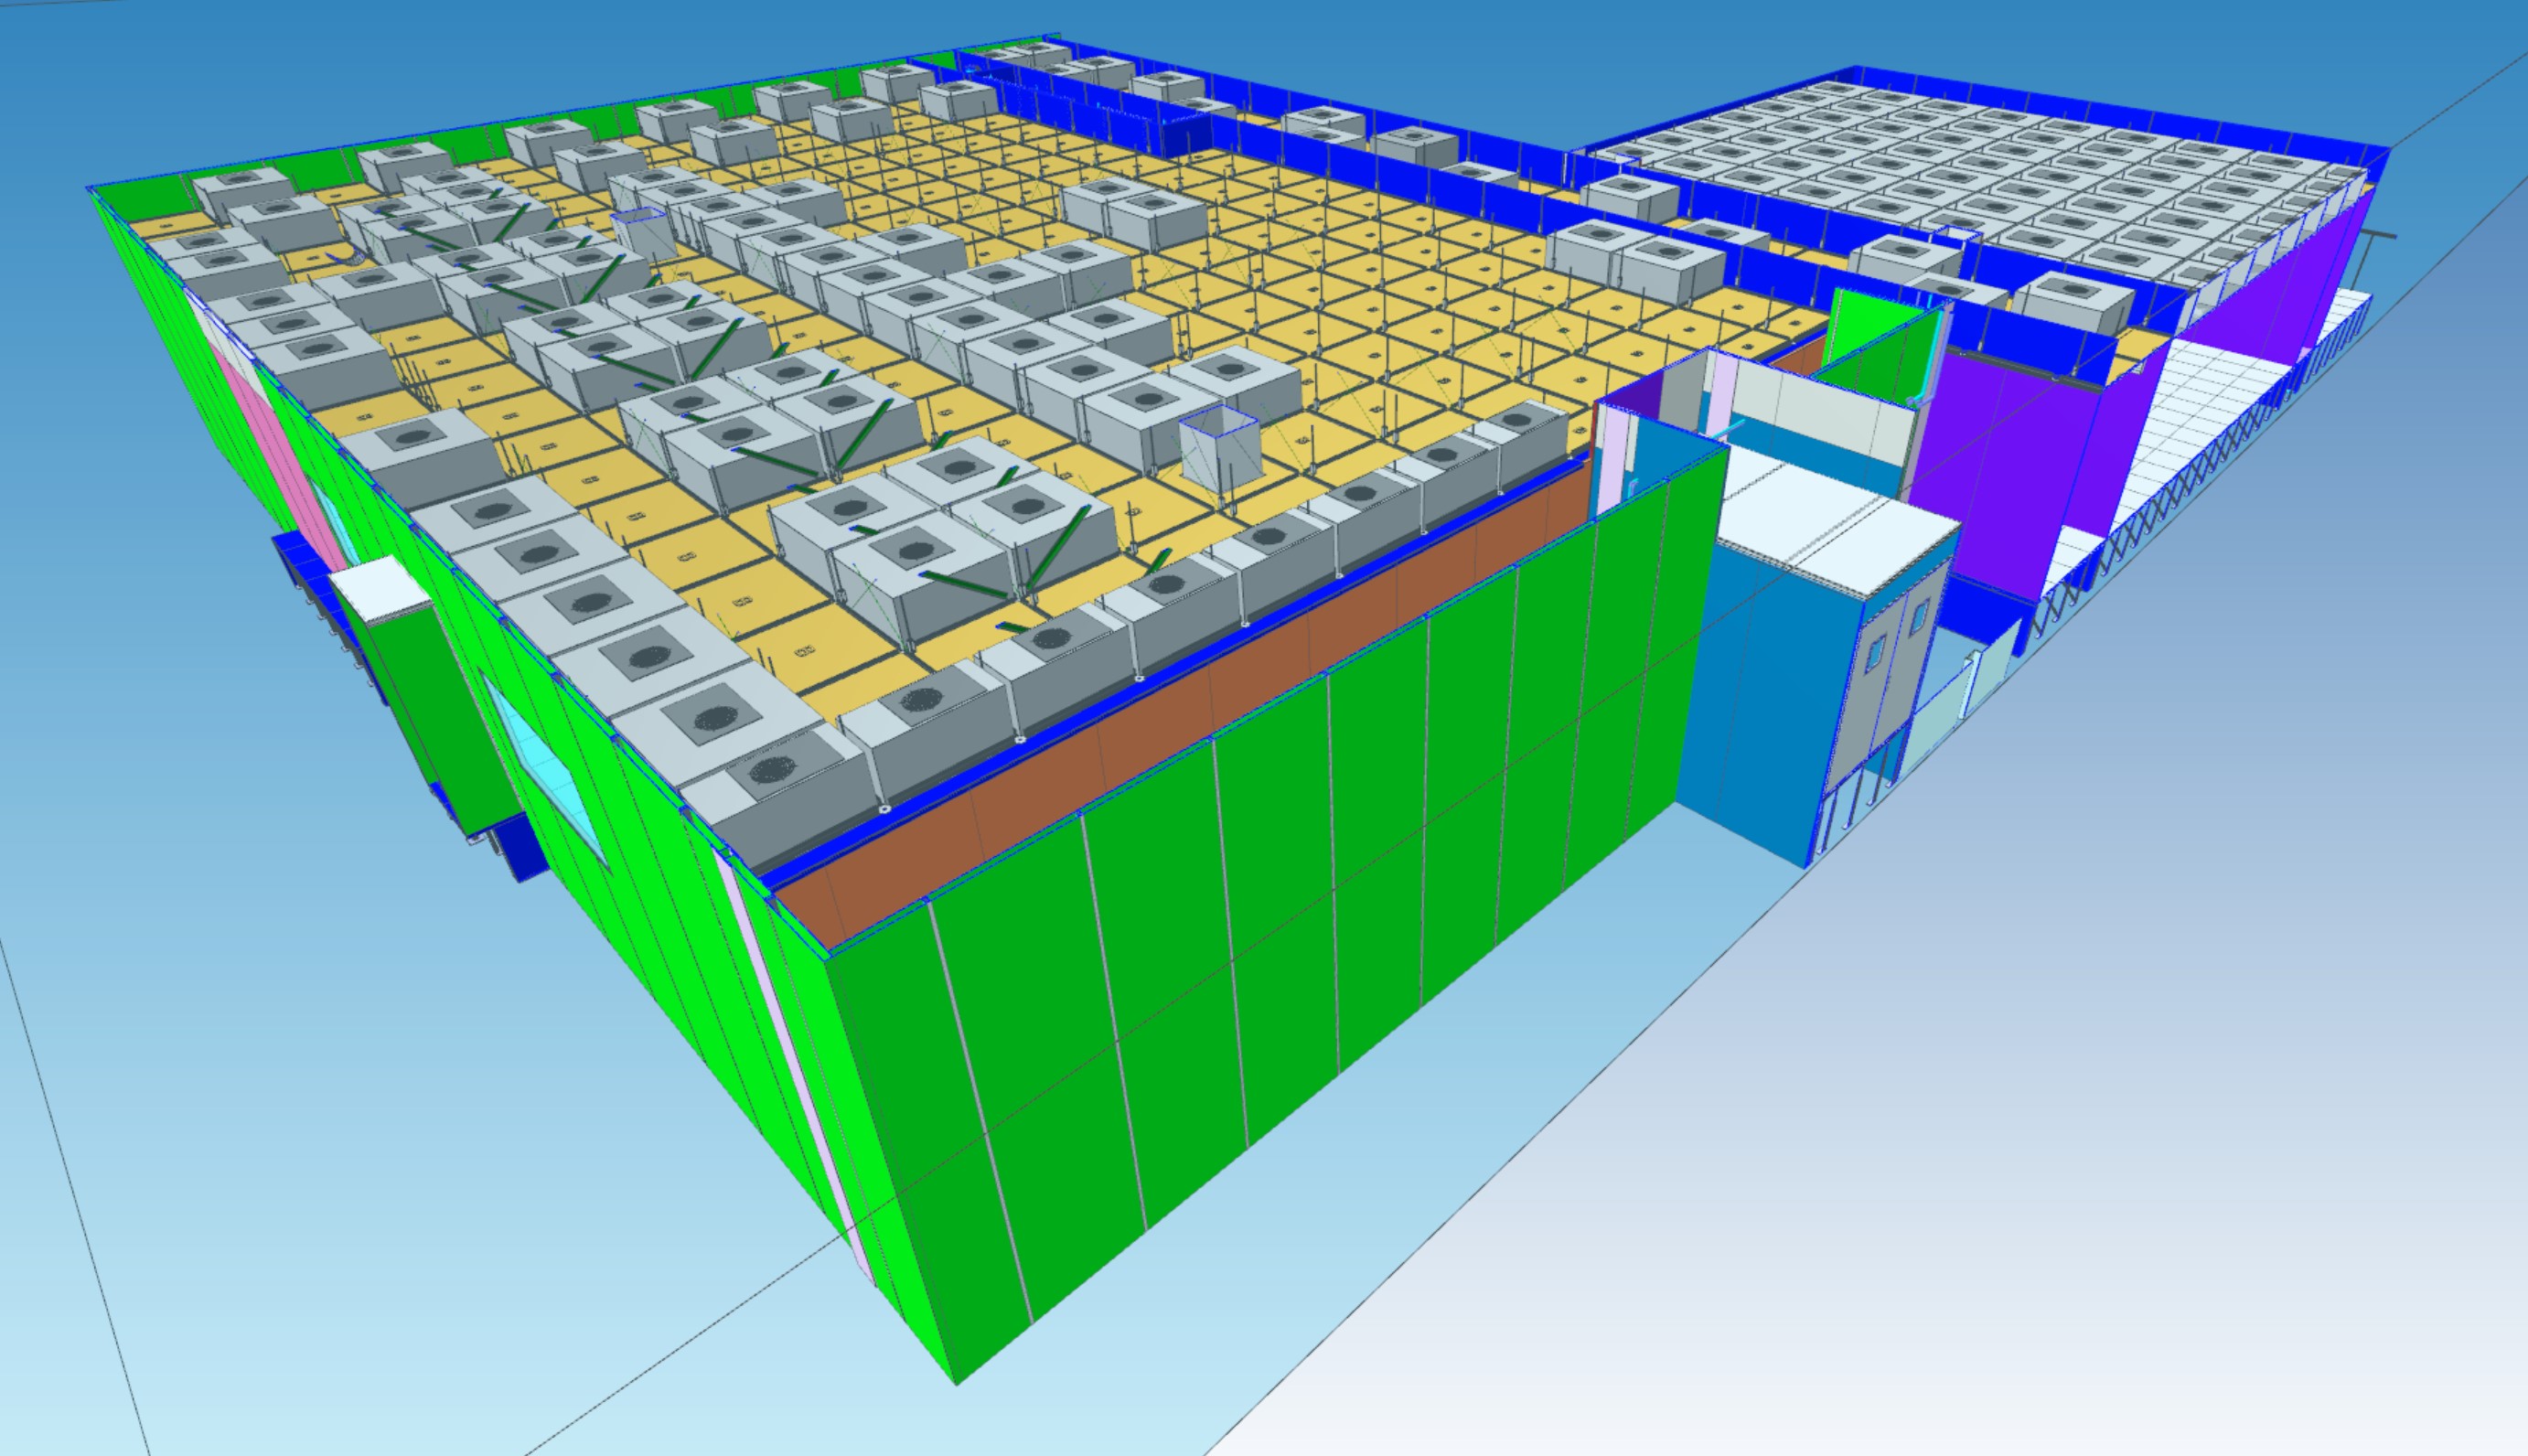2528x1456 pixels.
Task: Click the open square duct box mid-roof
Action: click(1218, 449)
